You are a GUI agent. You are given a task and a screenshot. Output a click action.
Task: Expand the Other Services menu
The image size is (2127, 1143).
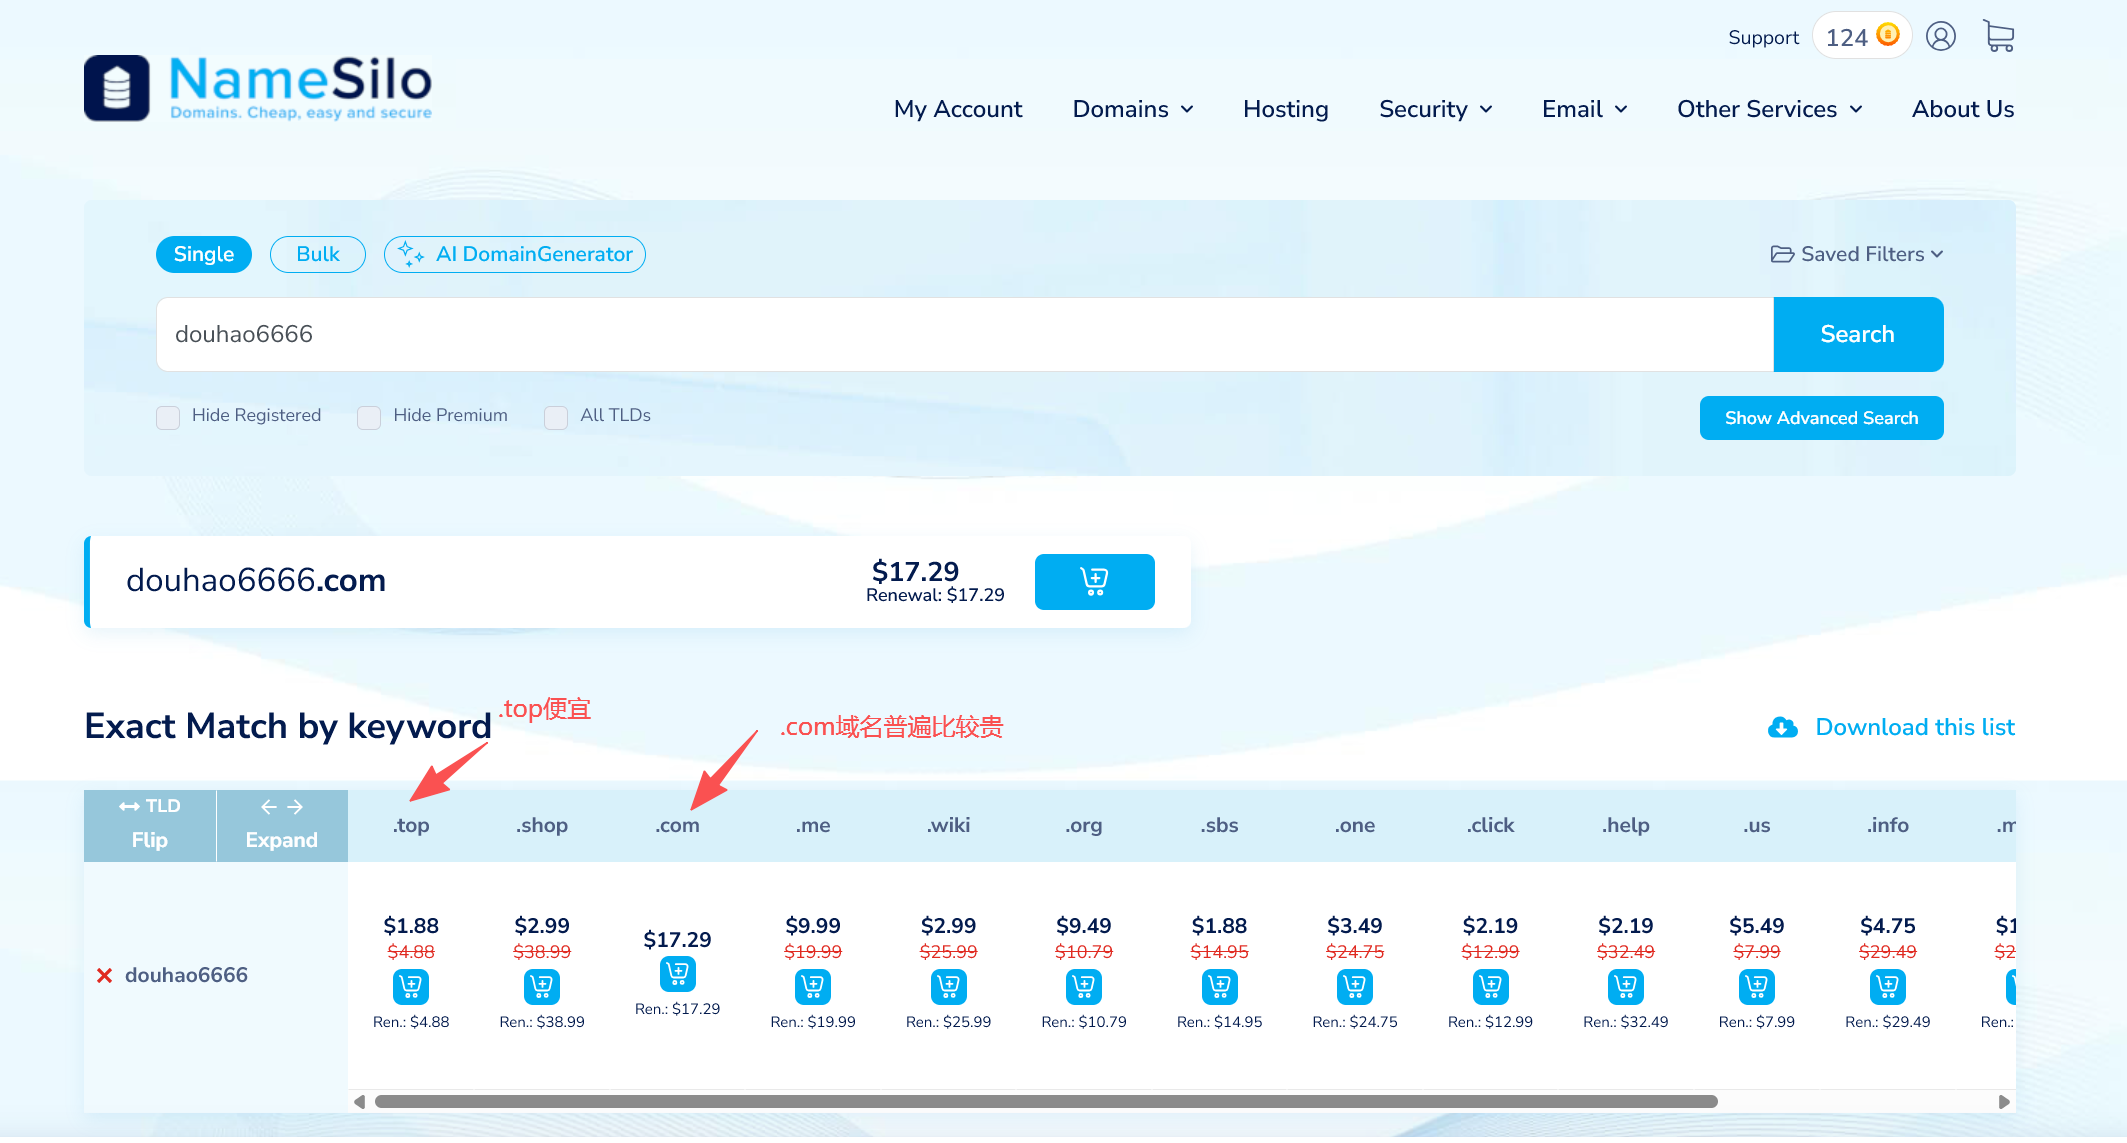pyautogui.click(x=1768, y=109)
